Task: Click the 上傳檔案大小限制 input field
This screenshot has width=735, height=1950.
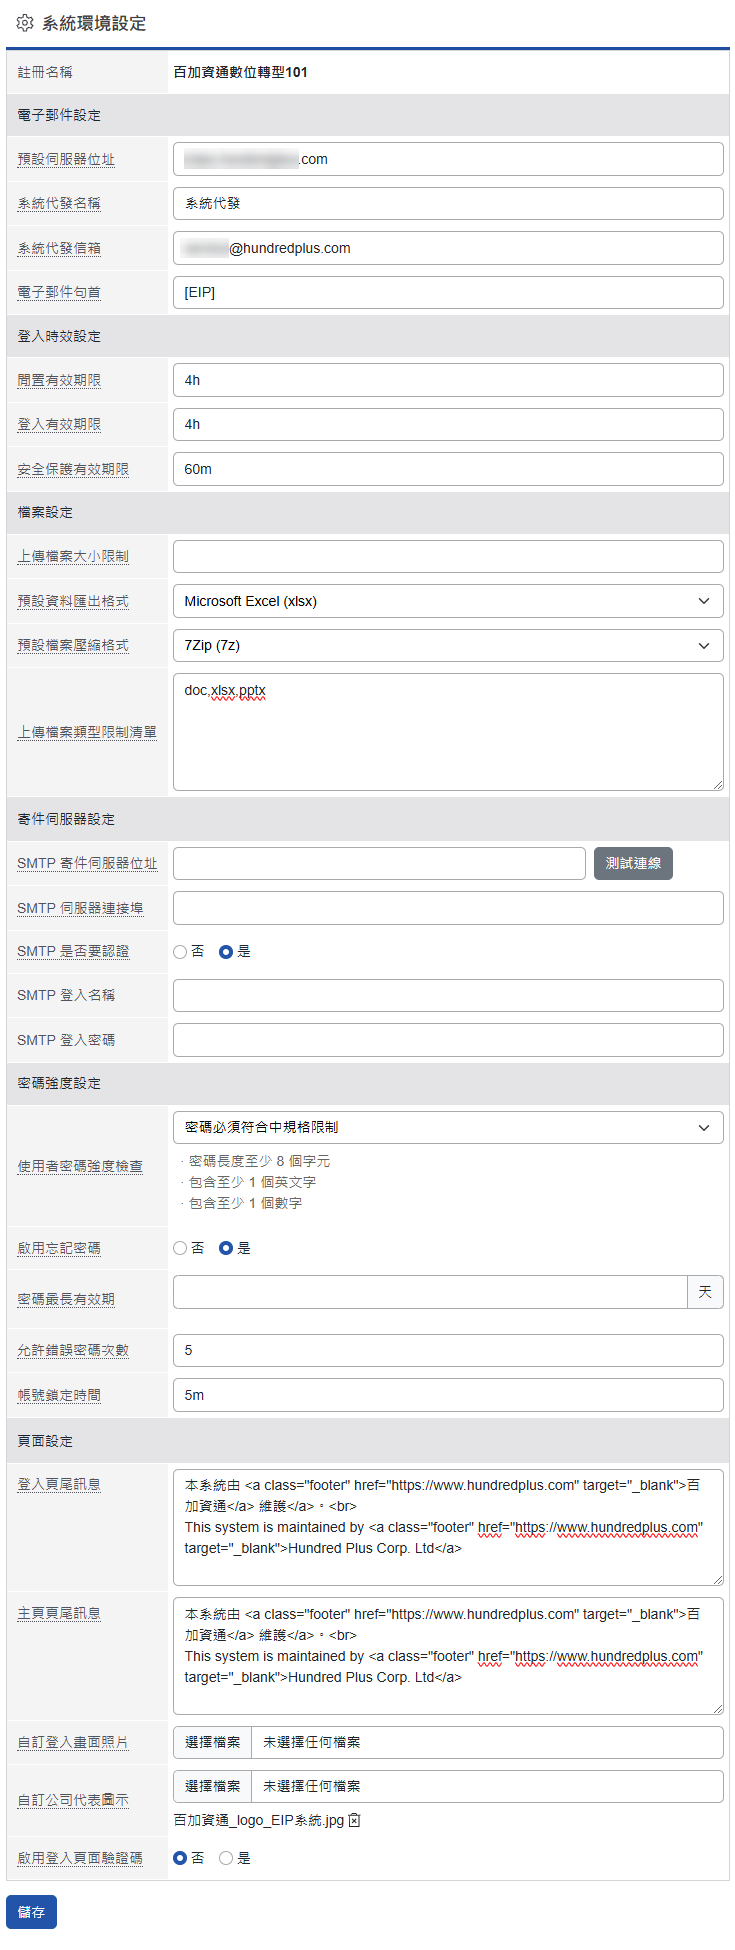Action: pyautogui.click(x=448, y=556)
